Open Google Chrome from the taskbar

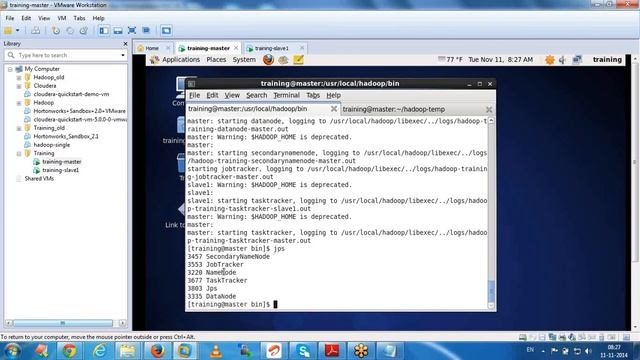click(69, 351)
